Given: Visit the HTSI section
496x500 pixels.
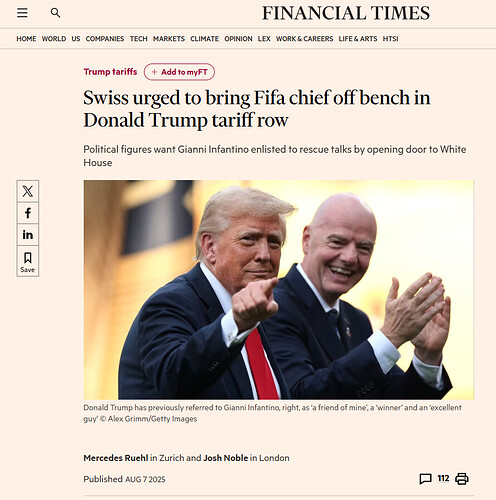Looking at the screenshot, I should click(390, 39).
